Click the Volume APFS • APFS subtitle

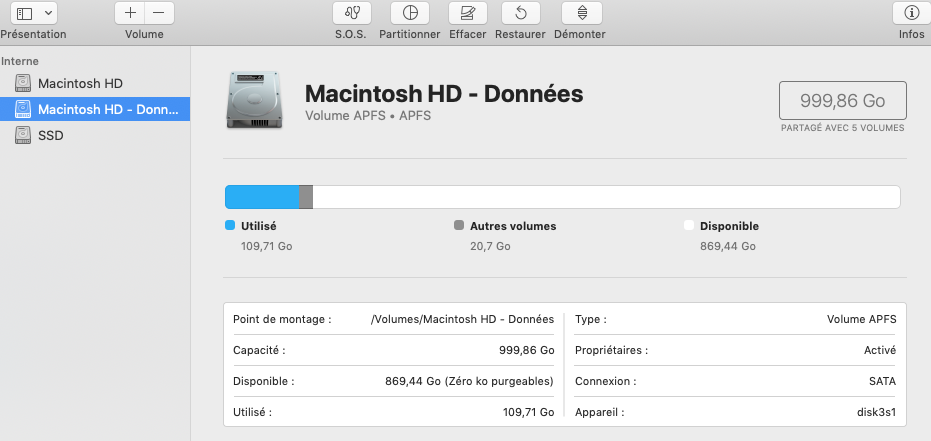click(368, 116)
